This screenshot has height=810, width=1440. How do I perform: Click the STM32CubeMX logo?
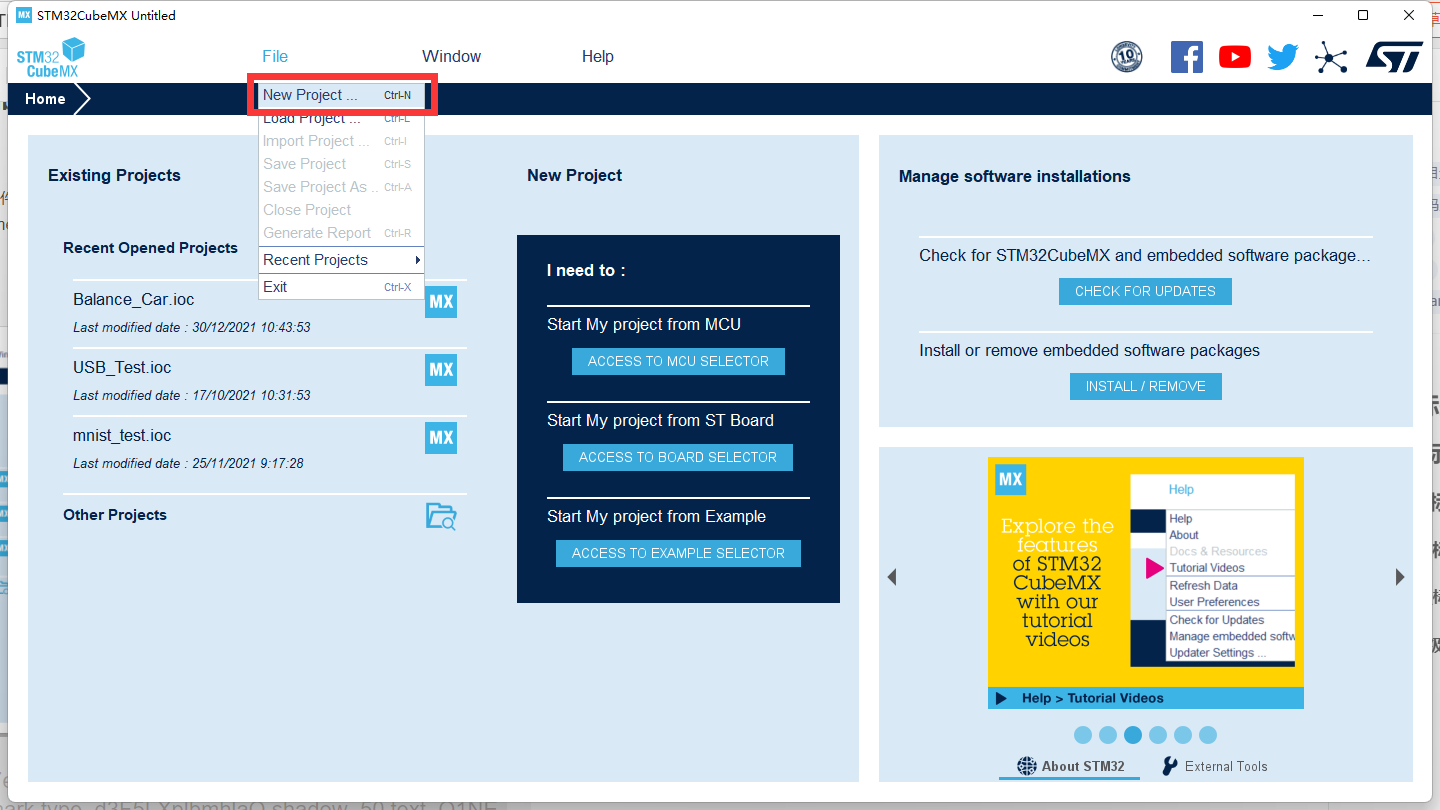(51, 58)
